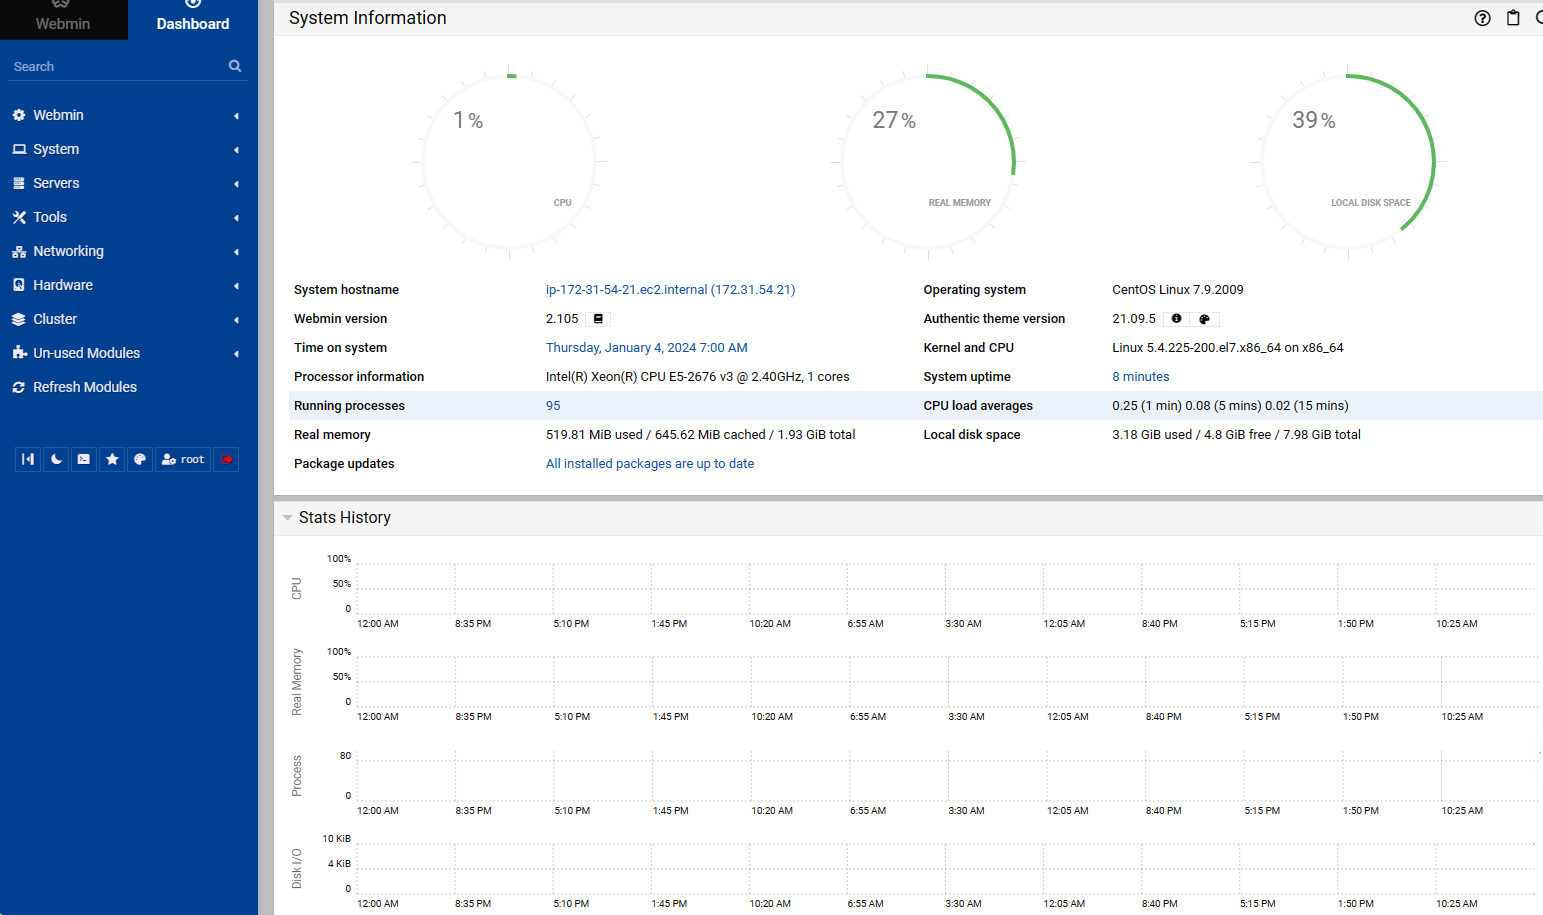This screenshot has width=1543, height=915.
Task: Open the system hostname link
Action: pyautogui.click(x=670, y=290)
